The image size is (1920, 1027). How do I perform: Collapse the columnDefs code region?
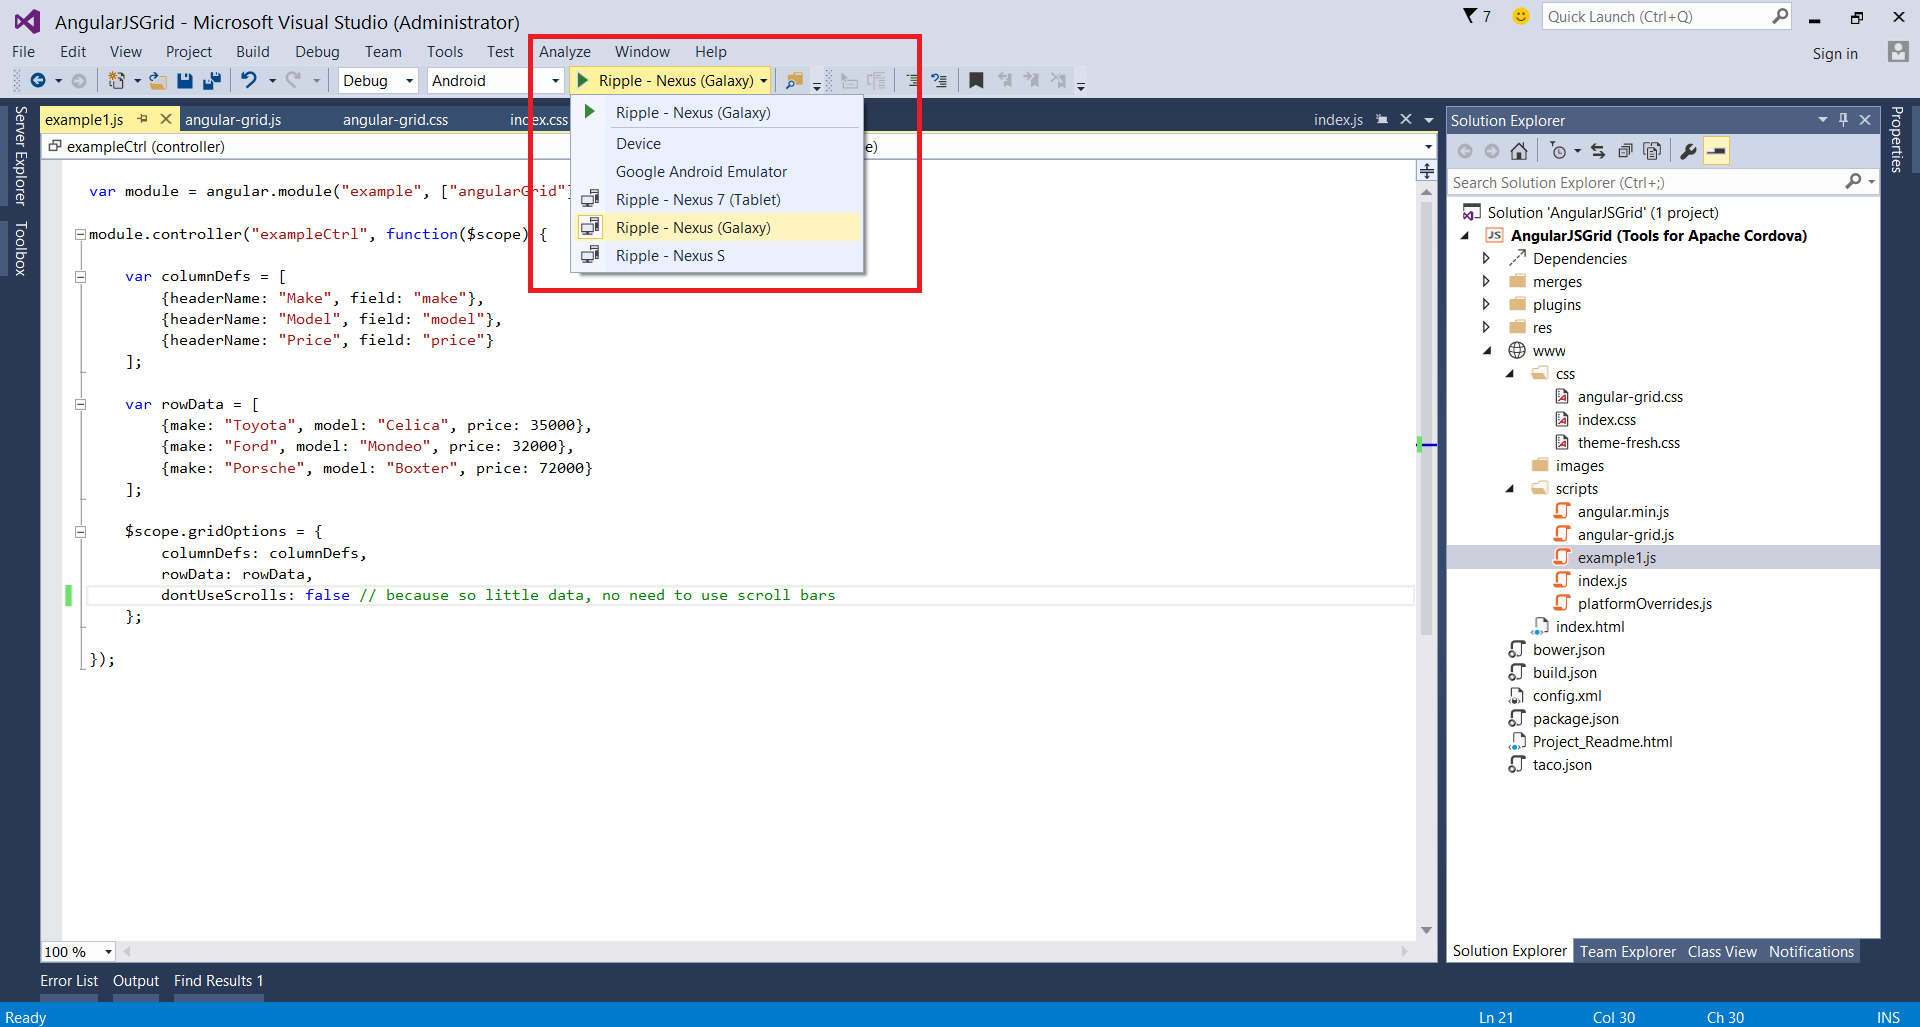click(x=80, y=276)
